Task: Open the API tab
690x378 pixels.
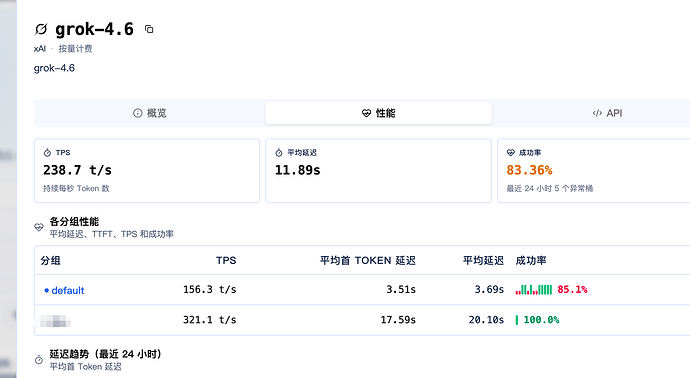Action: tap(607, 113)
